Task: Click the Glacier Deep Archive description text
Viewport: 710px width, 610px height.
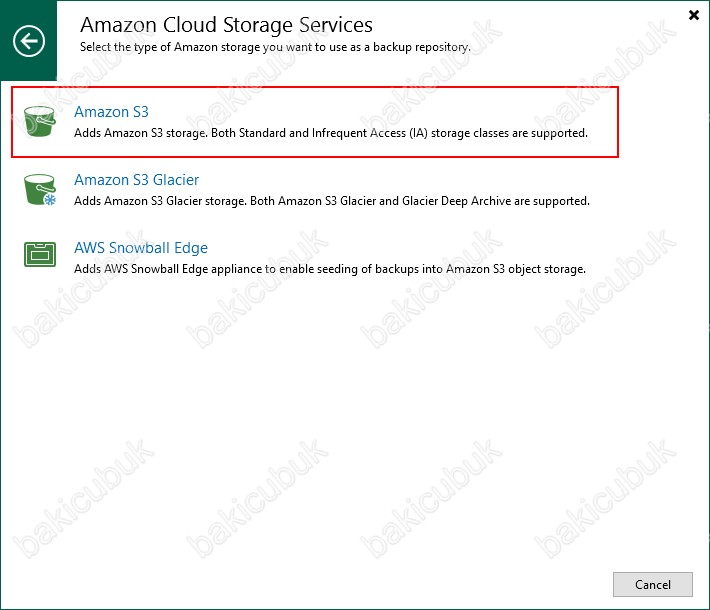Action: click(331, 201)
